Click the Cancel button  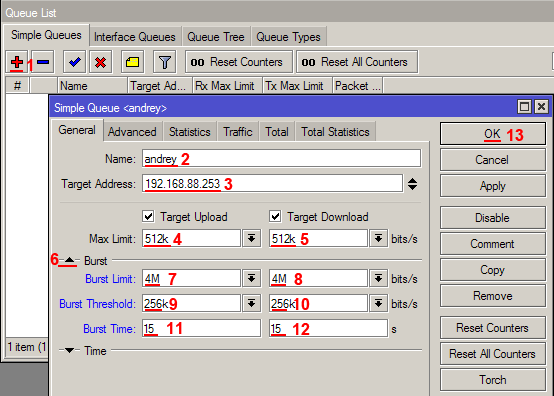(493, 160)
